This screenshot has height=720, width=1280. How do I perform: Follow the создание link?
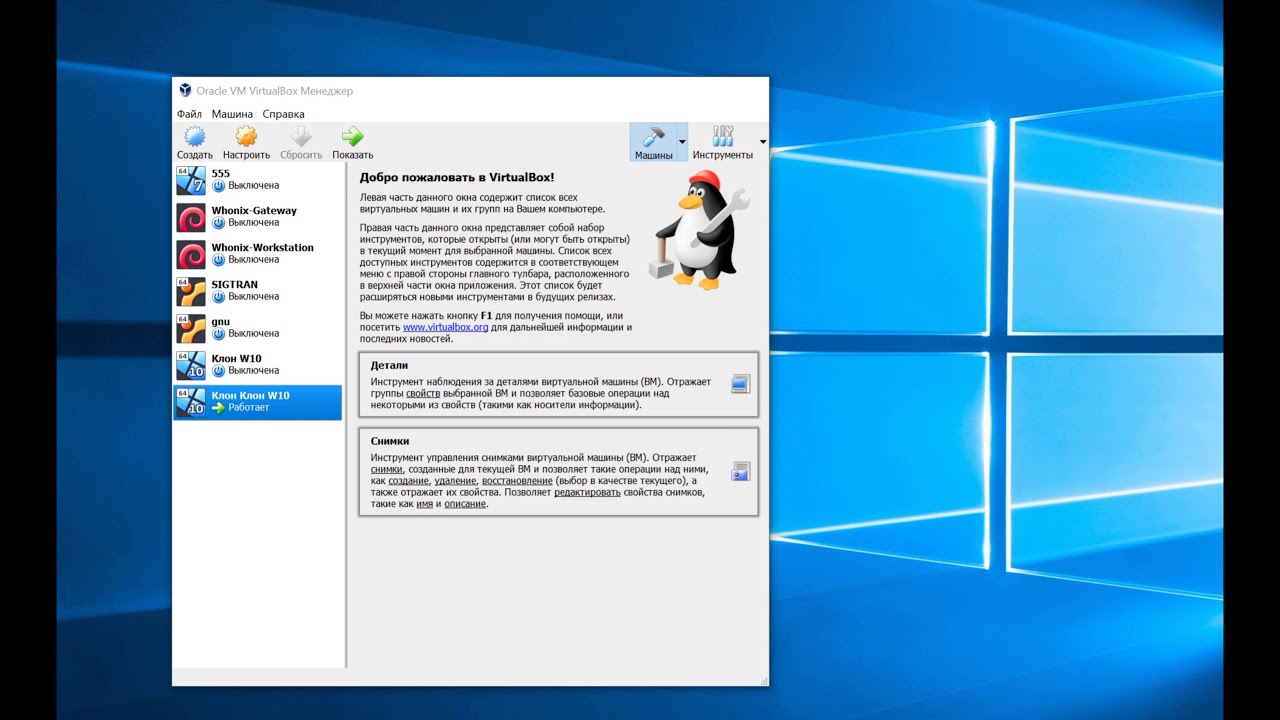[x=409, y=481]
